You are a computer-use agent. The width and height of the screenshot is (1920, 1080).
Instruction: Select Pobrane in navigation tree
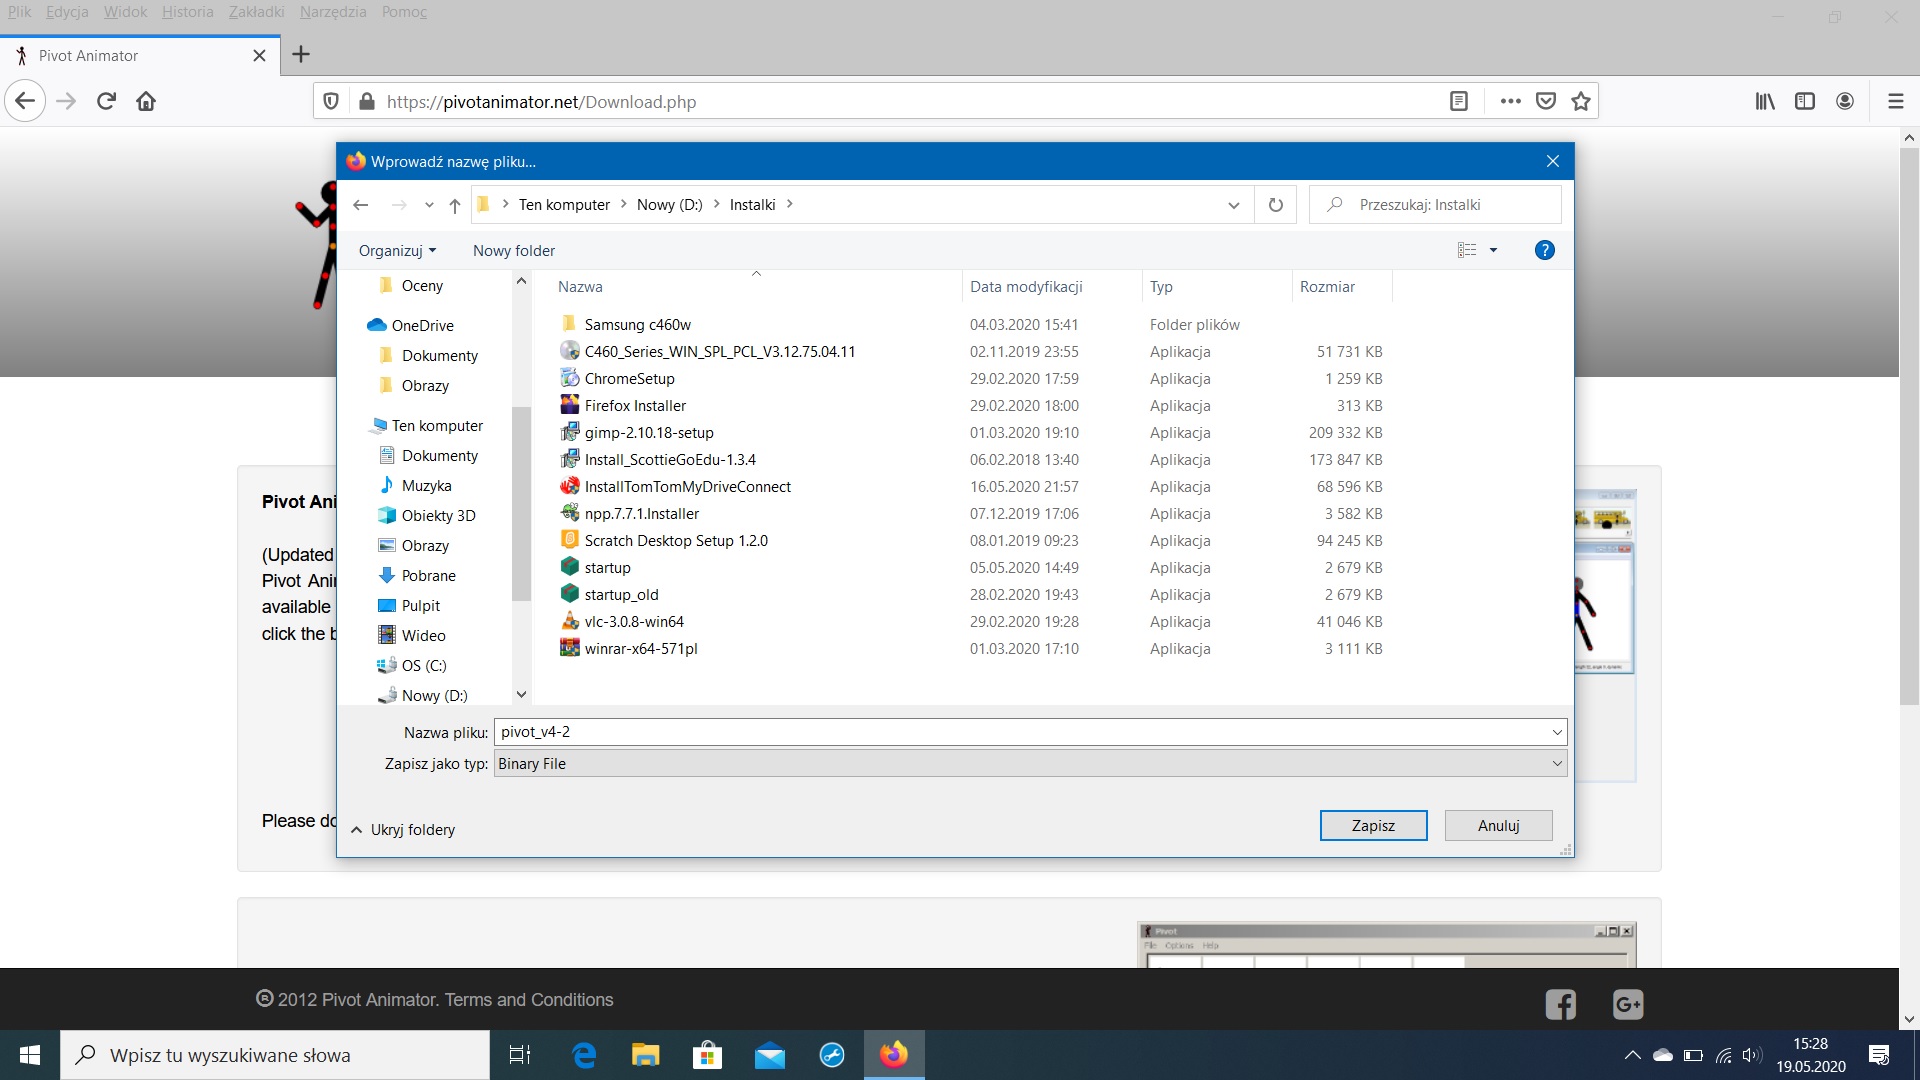click(417, 576)
